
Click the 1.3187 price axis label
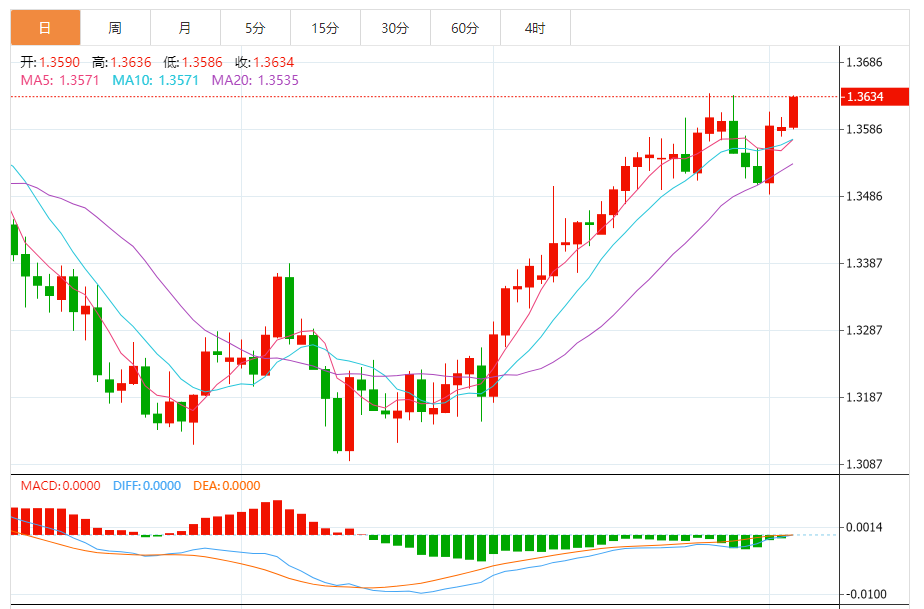point(864,397)
